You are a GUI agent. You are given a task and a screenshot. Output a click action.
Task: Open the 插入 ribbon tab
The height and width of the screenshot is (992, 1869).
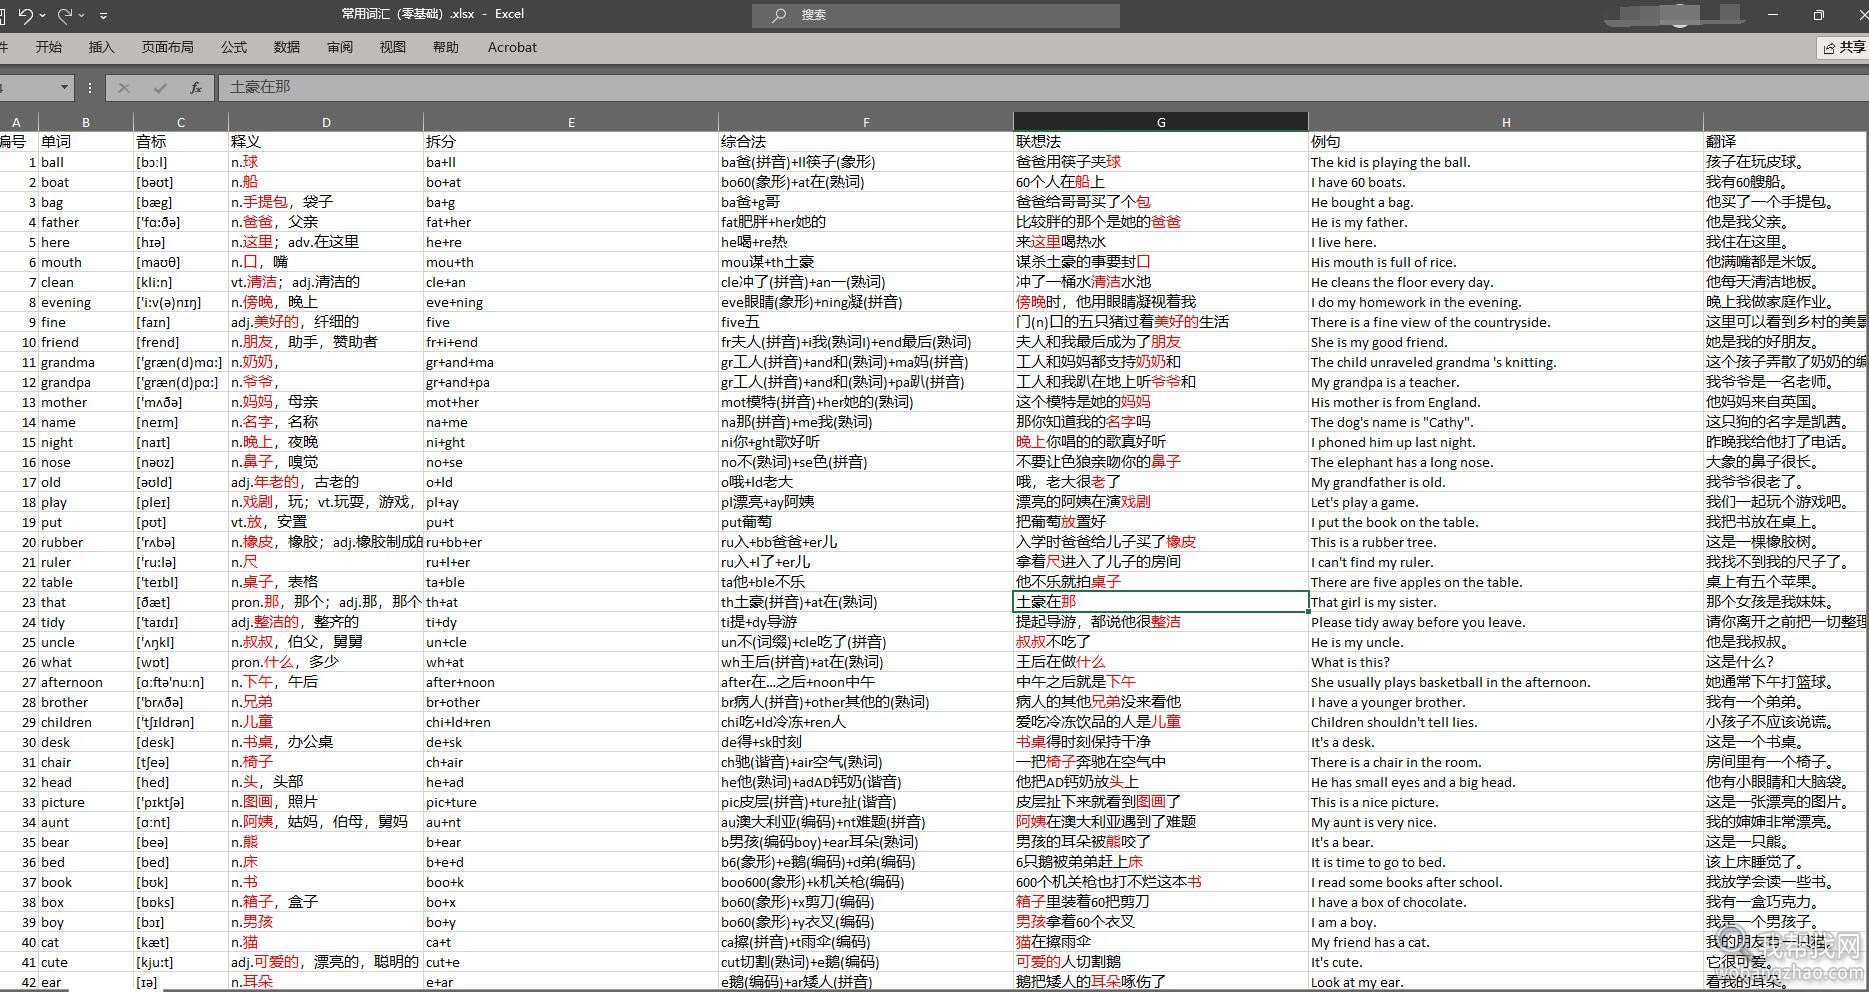tap(102, 47)
